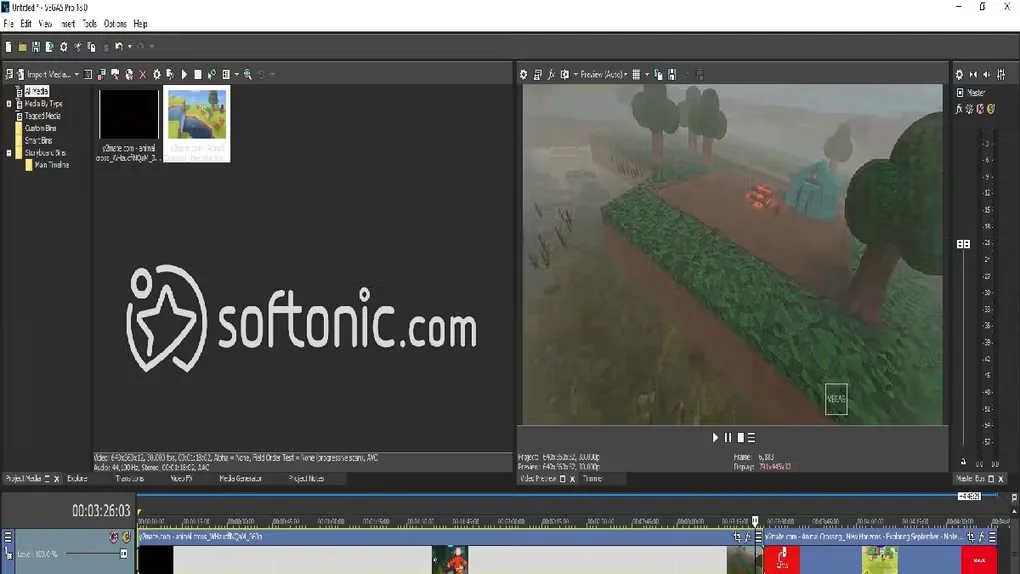1020x574 pixels.
Task: Open the File menu
Action: click(8, 24)
